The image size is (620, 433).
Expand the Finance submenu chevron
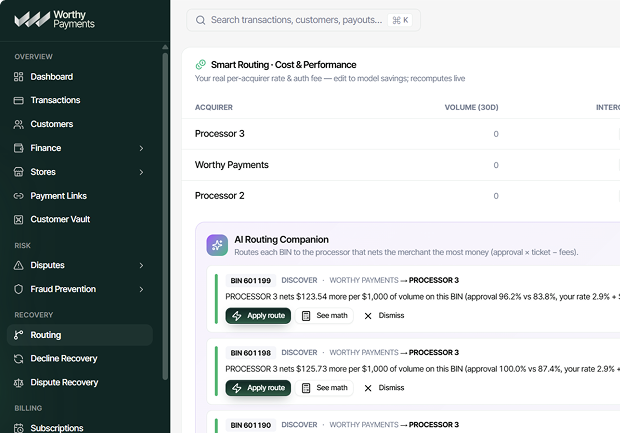pos(141,148)
